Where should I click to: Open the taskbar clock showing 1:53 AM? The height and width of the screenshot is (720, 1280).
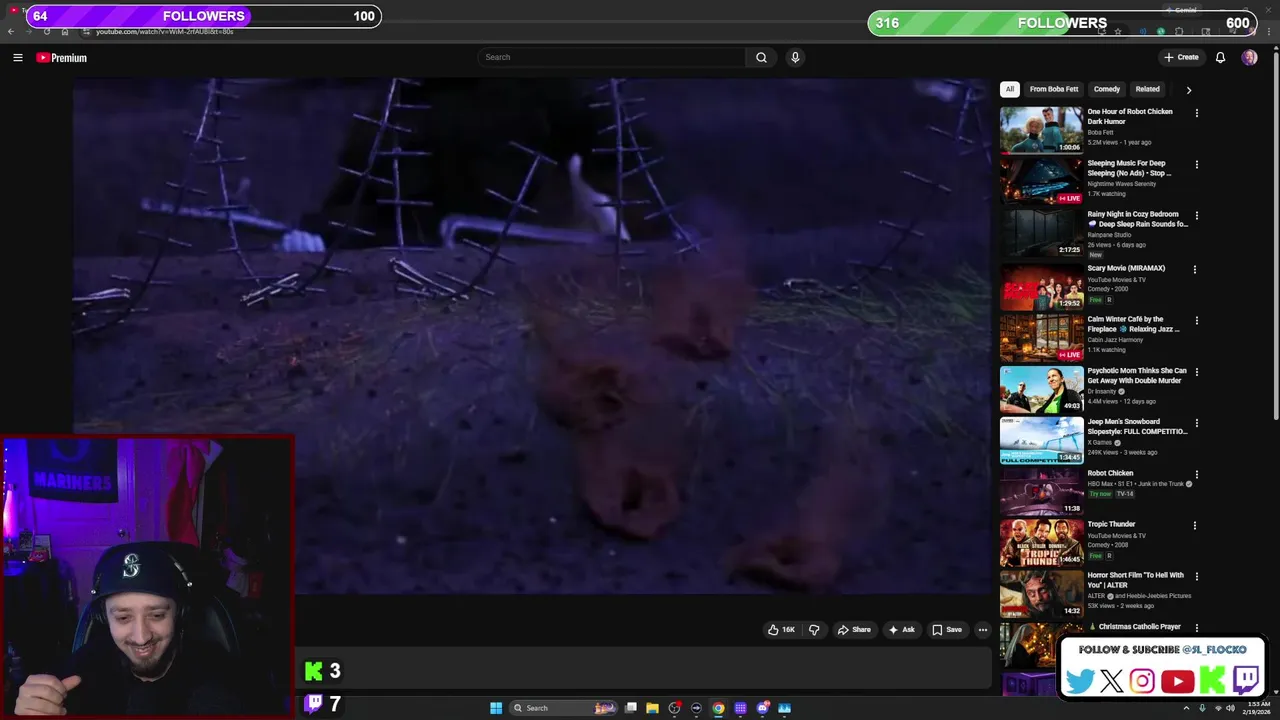[1259, 708]
